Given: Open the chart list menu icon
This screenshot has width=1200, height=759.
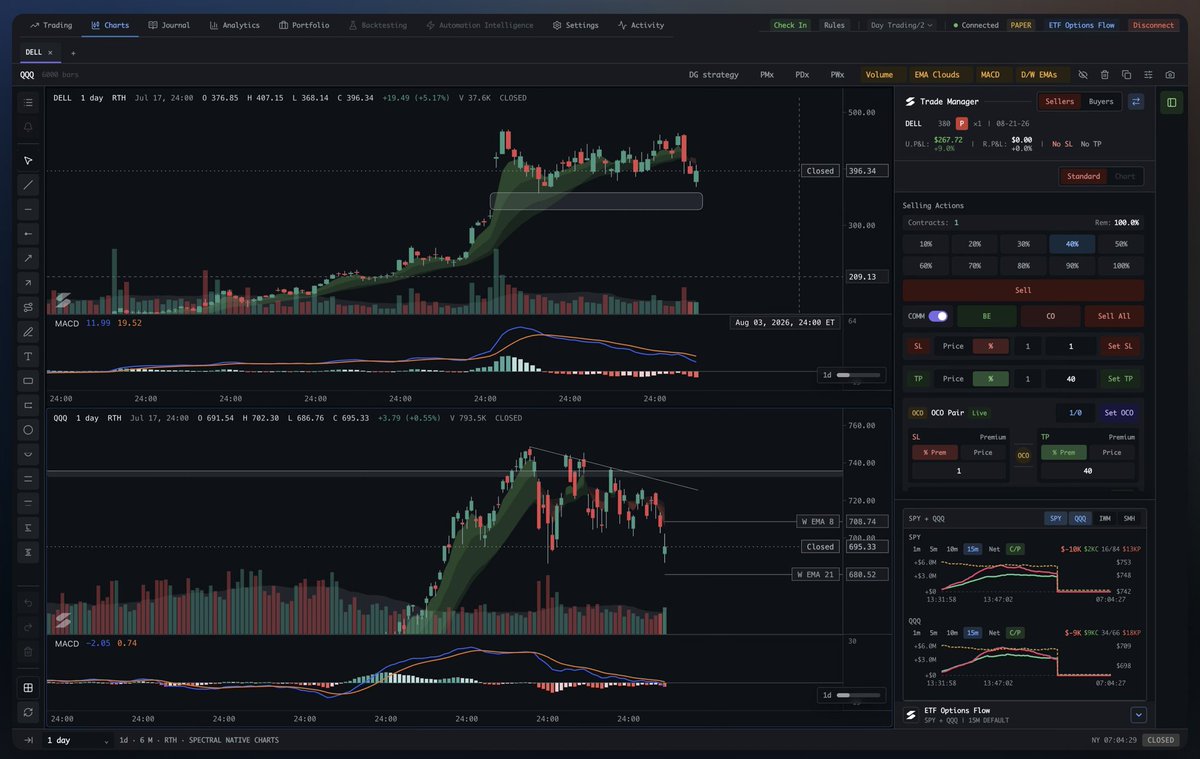Looking at the screenshot, I should coord(28,103).
